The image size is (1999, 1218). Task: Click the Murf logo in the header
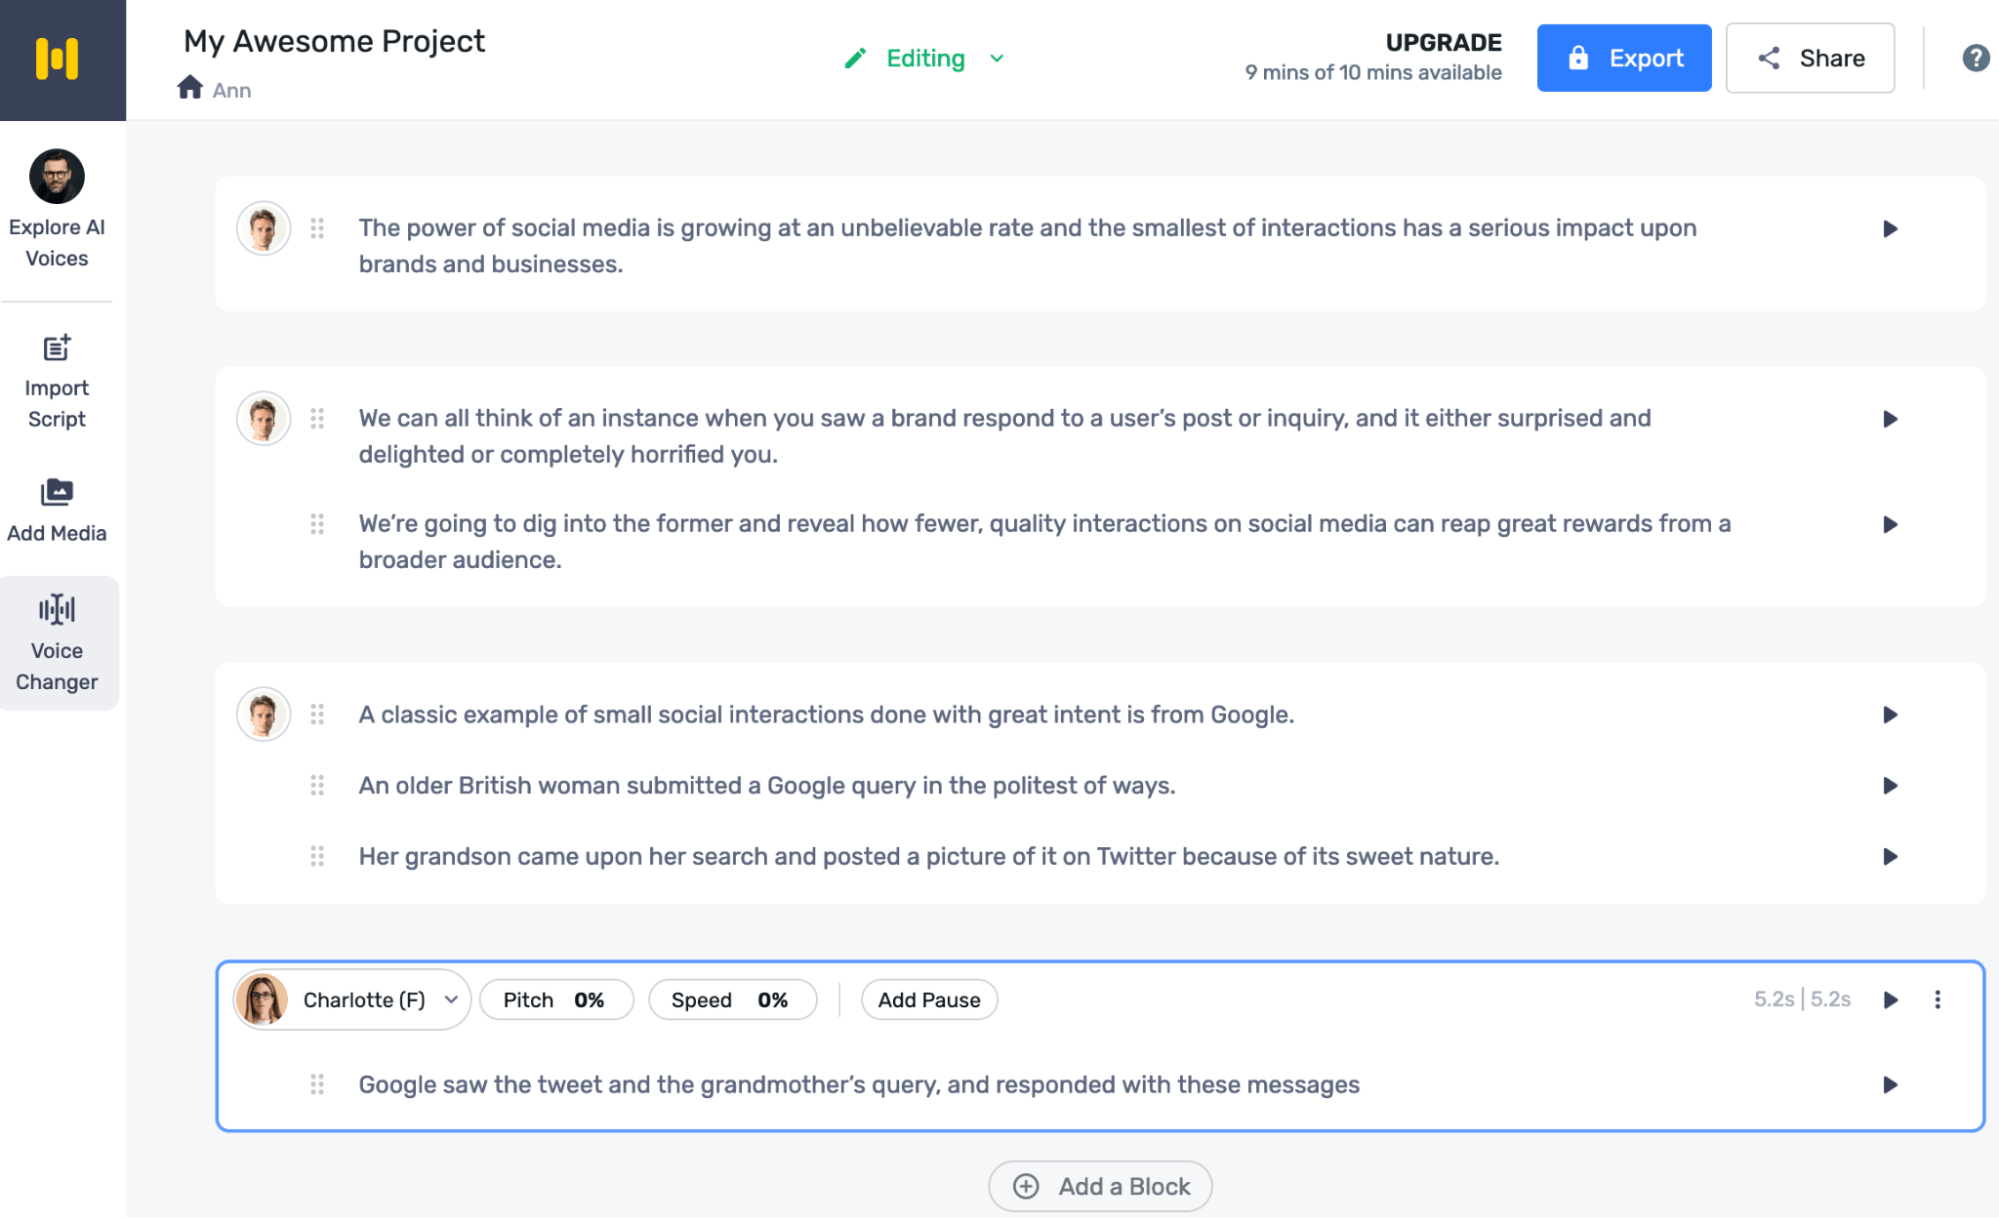[x=57, y=58]
